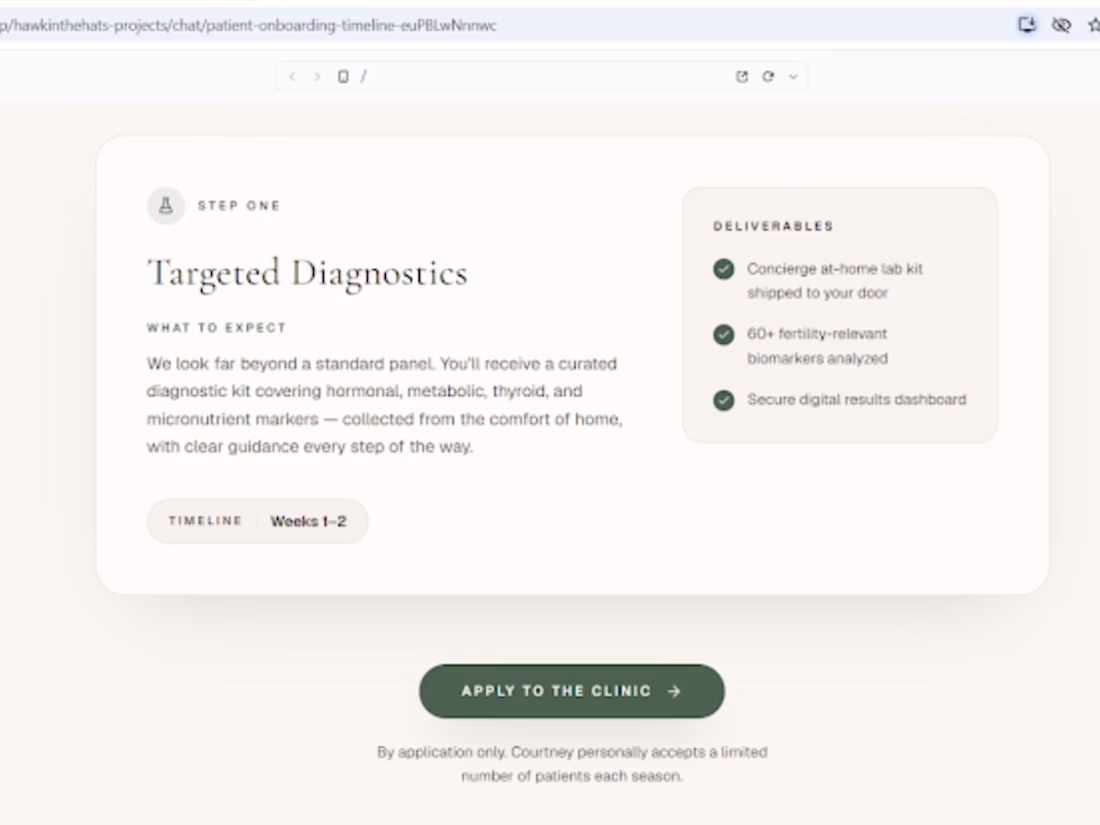Click the bookmark star icon in the address bar
This screenshot has height=825, width=1100.
tap(1094, 25)
